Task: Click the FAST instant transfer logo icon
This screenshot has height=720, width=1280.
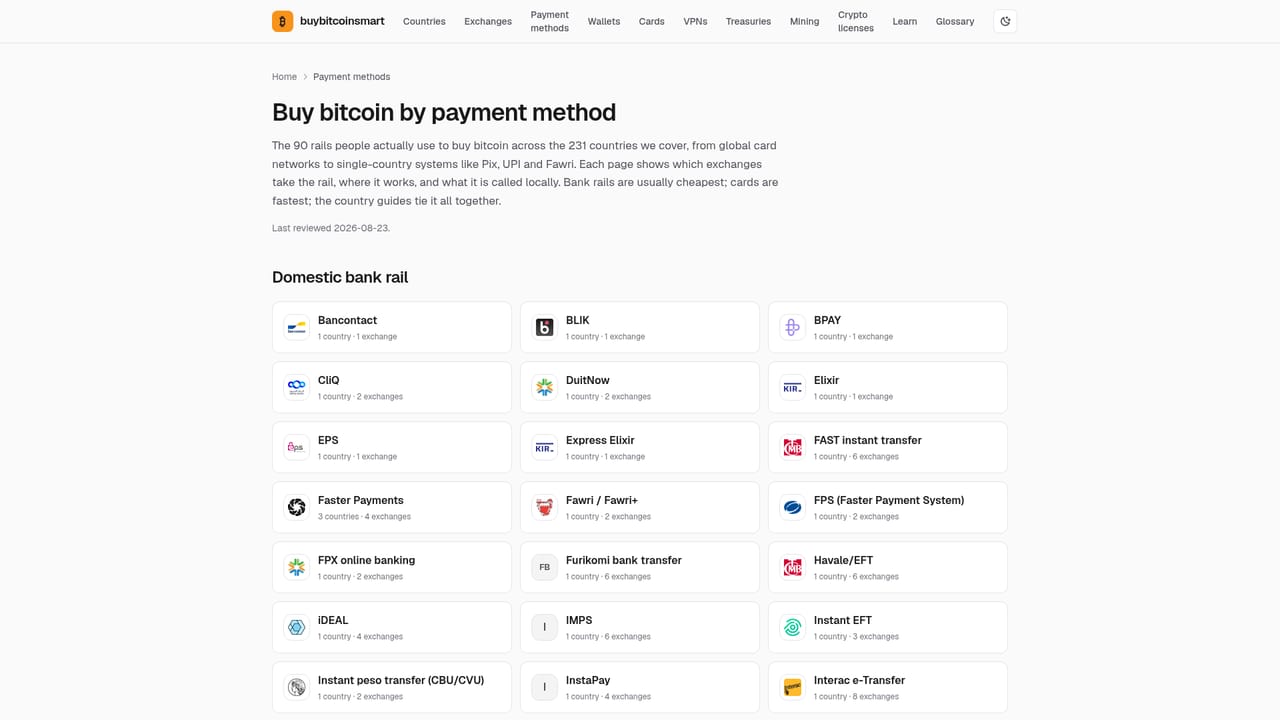Action: (792, 447)
